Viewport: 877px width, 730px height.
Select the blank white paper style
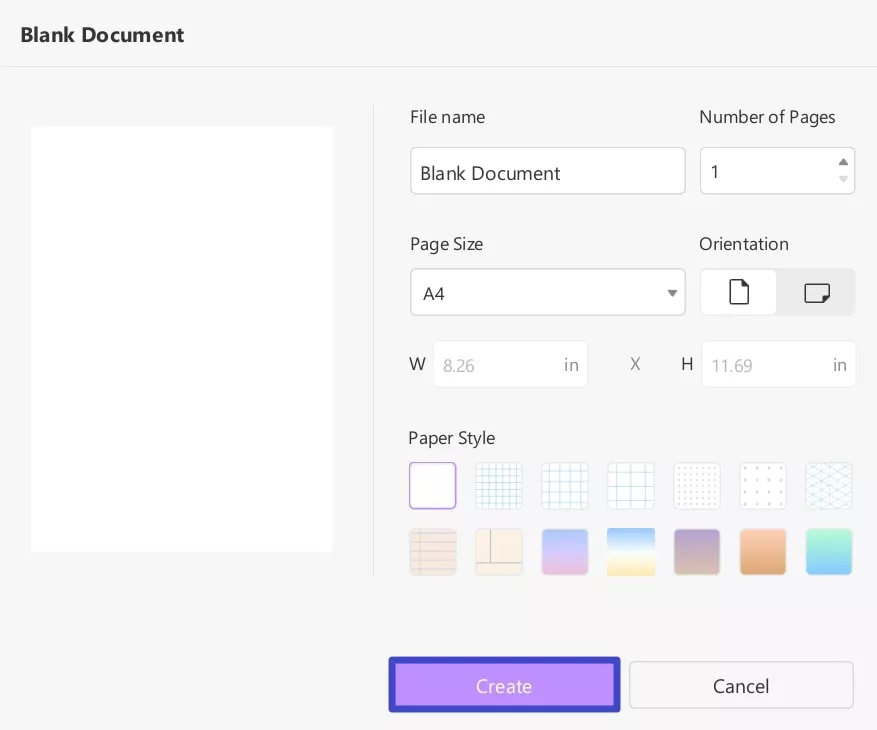(x=432, y=486)
